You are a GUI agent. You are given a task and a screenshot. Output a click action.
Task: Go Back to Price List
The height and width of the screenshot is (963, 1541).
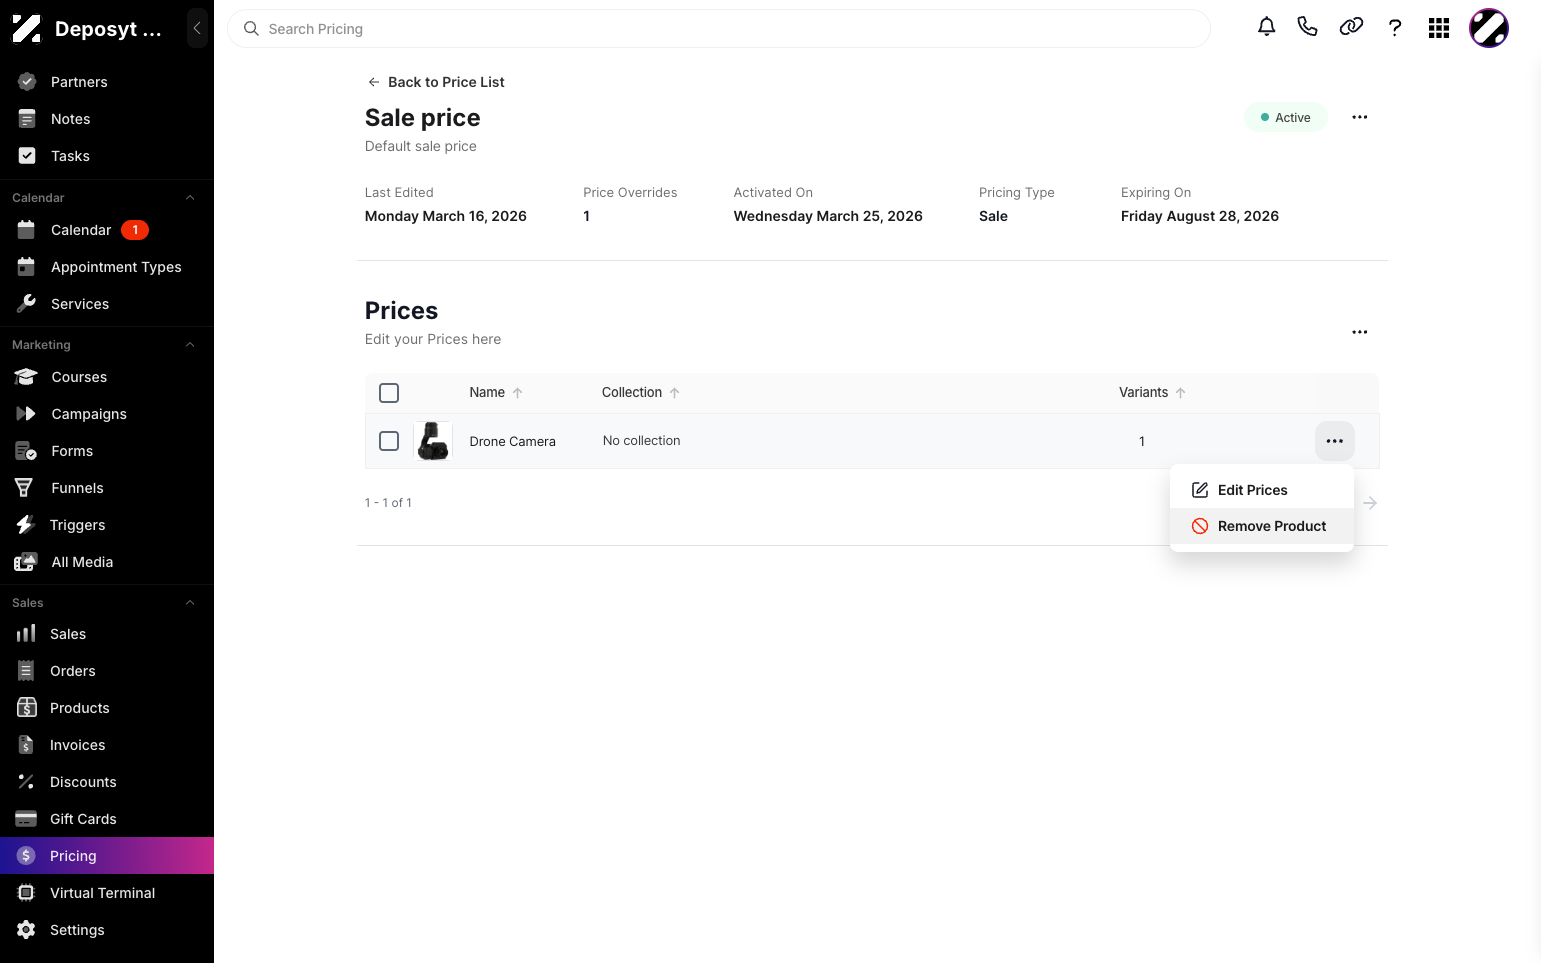[436, 82]
